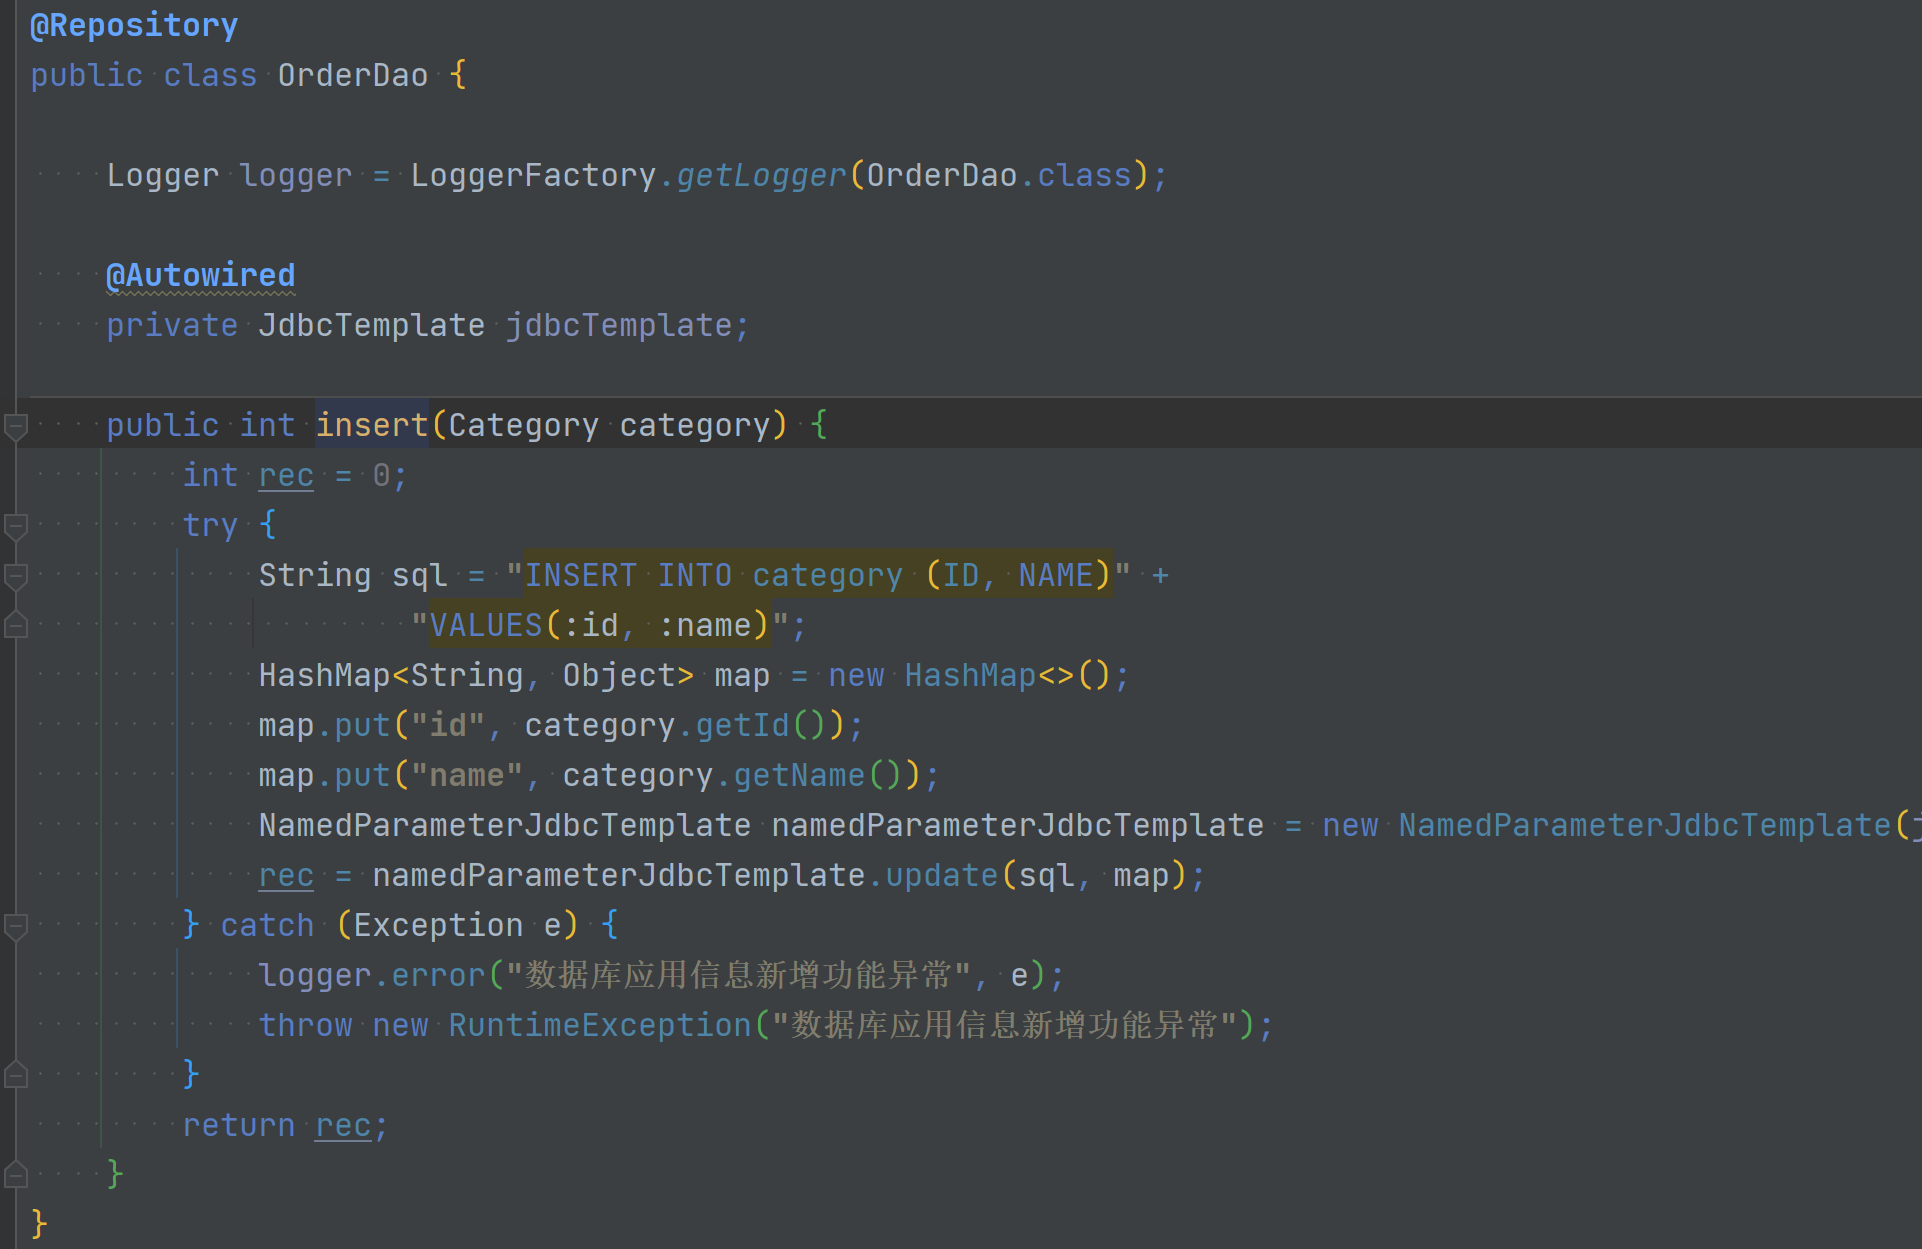
Task: Place cursor on insert method name
Action: (x=371, y=425)
